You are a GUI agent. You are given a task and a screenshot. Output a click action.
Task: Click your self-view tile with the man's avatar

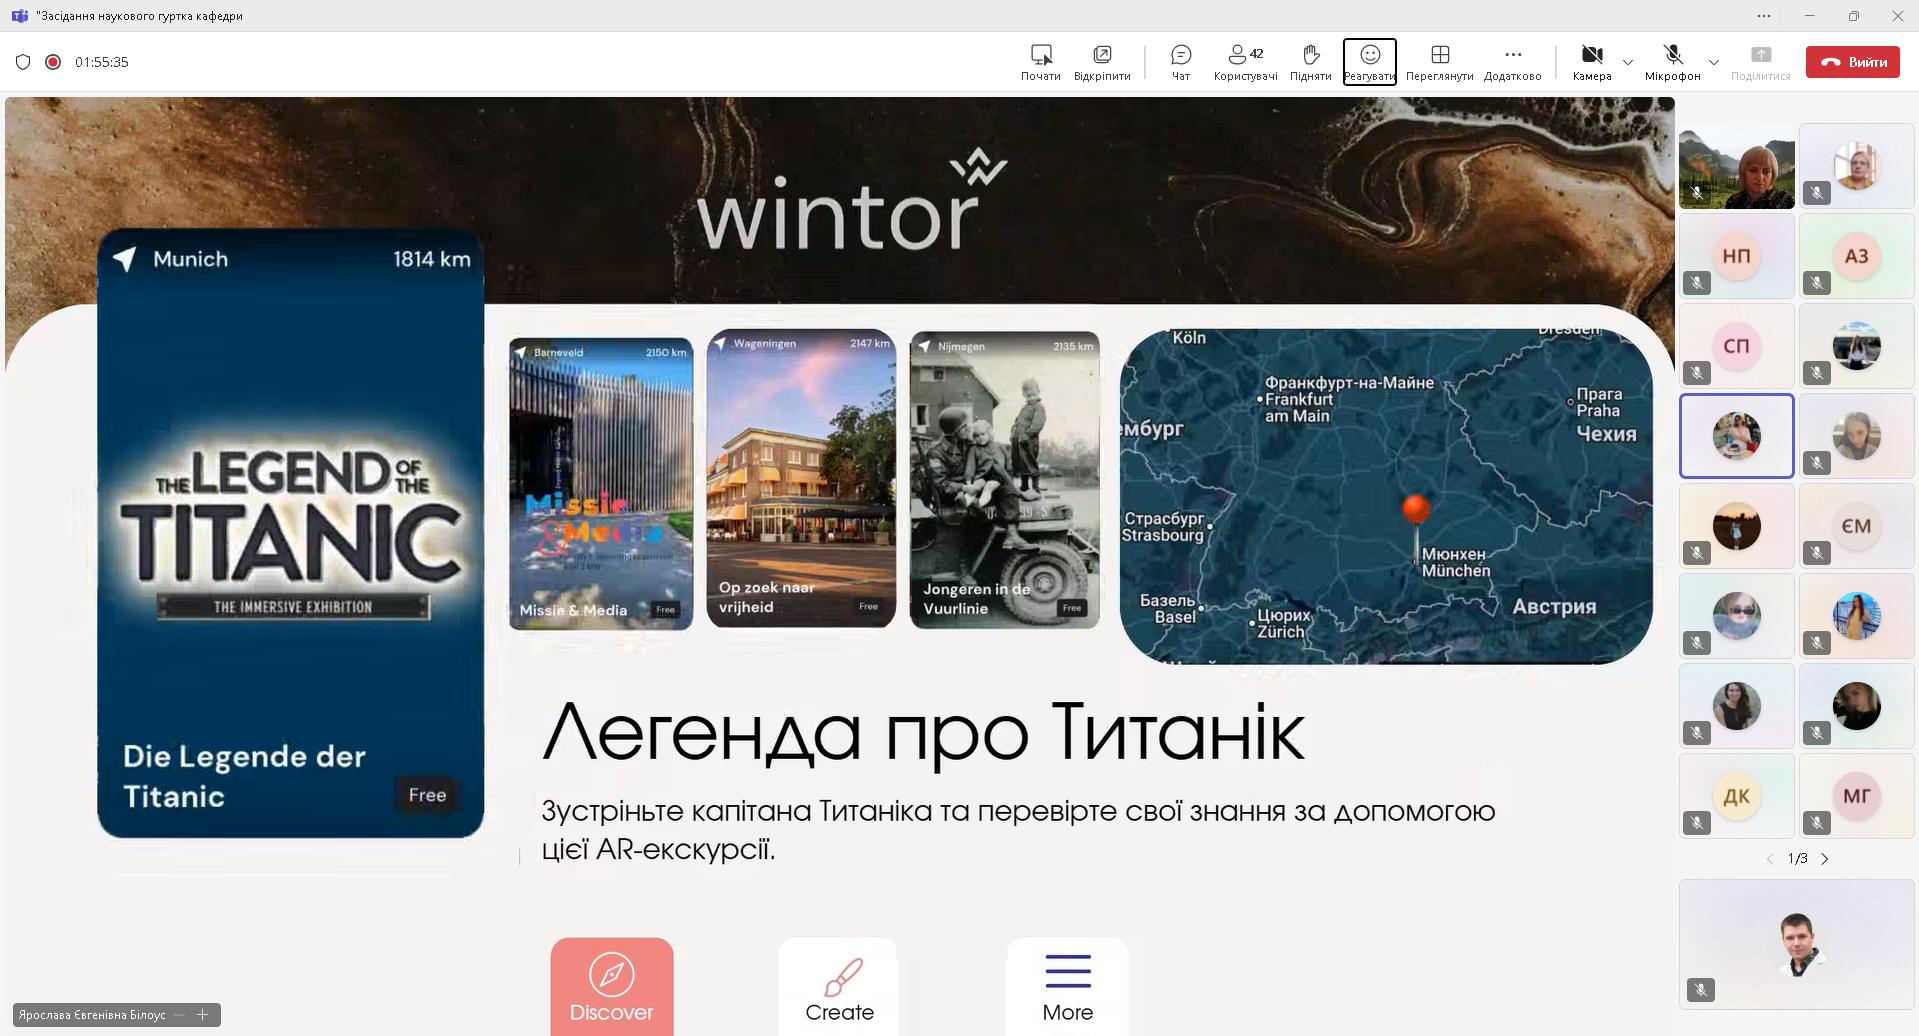(x=1797, y=944)
